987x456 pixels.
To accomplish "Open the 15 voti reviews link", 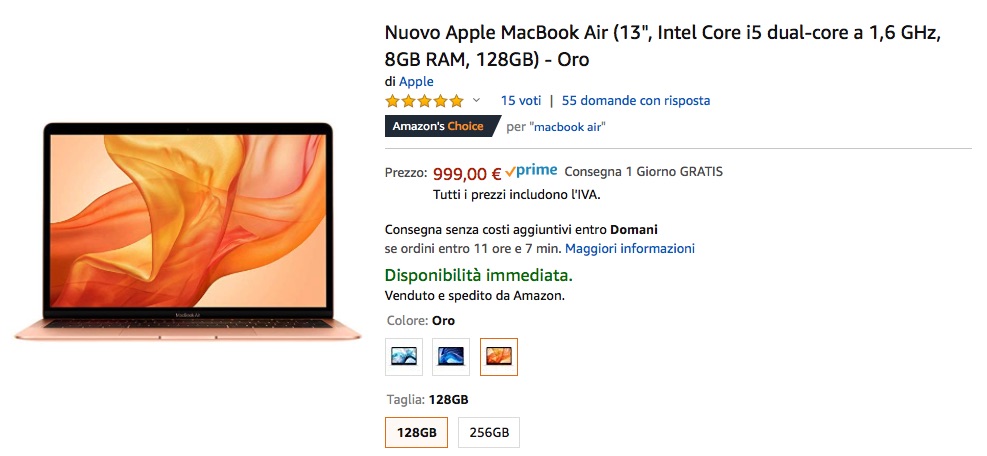I will [521, 101].
